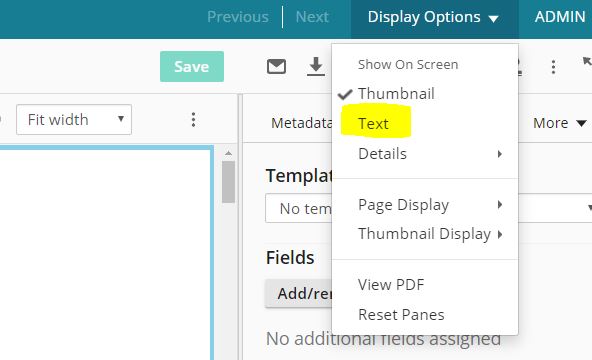Open the toolbar's vertical ellipsis menu at right
This screenshot has width=592, height=360.
point(553,67)
